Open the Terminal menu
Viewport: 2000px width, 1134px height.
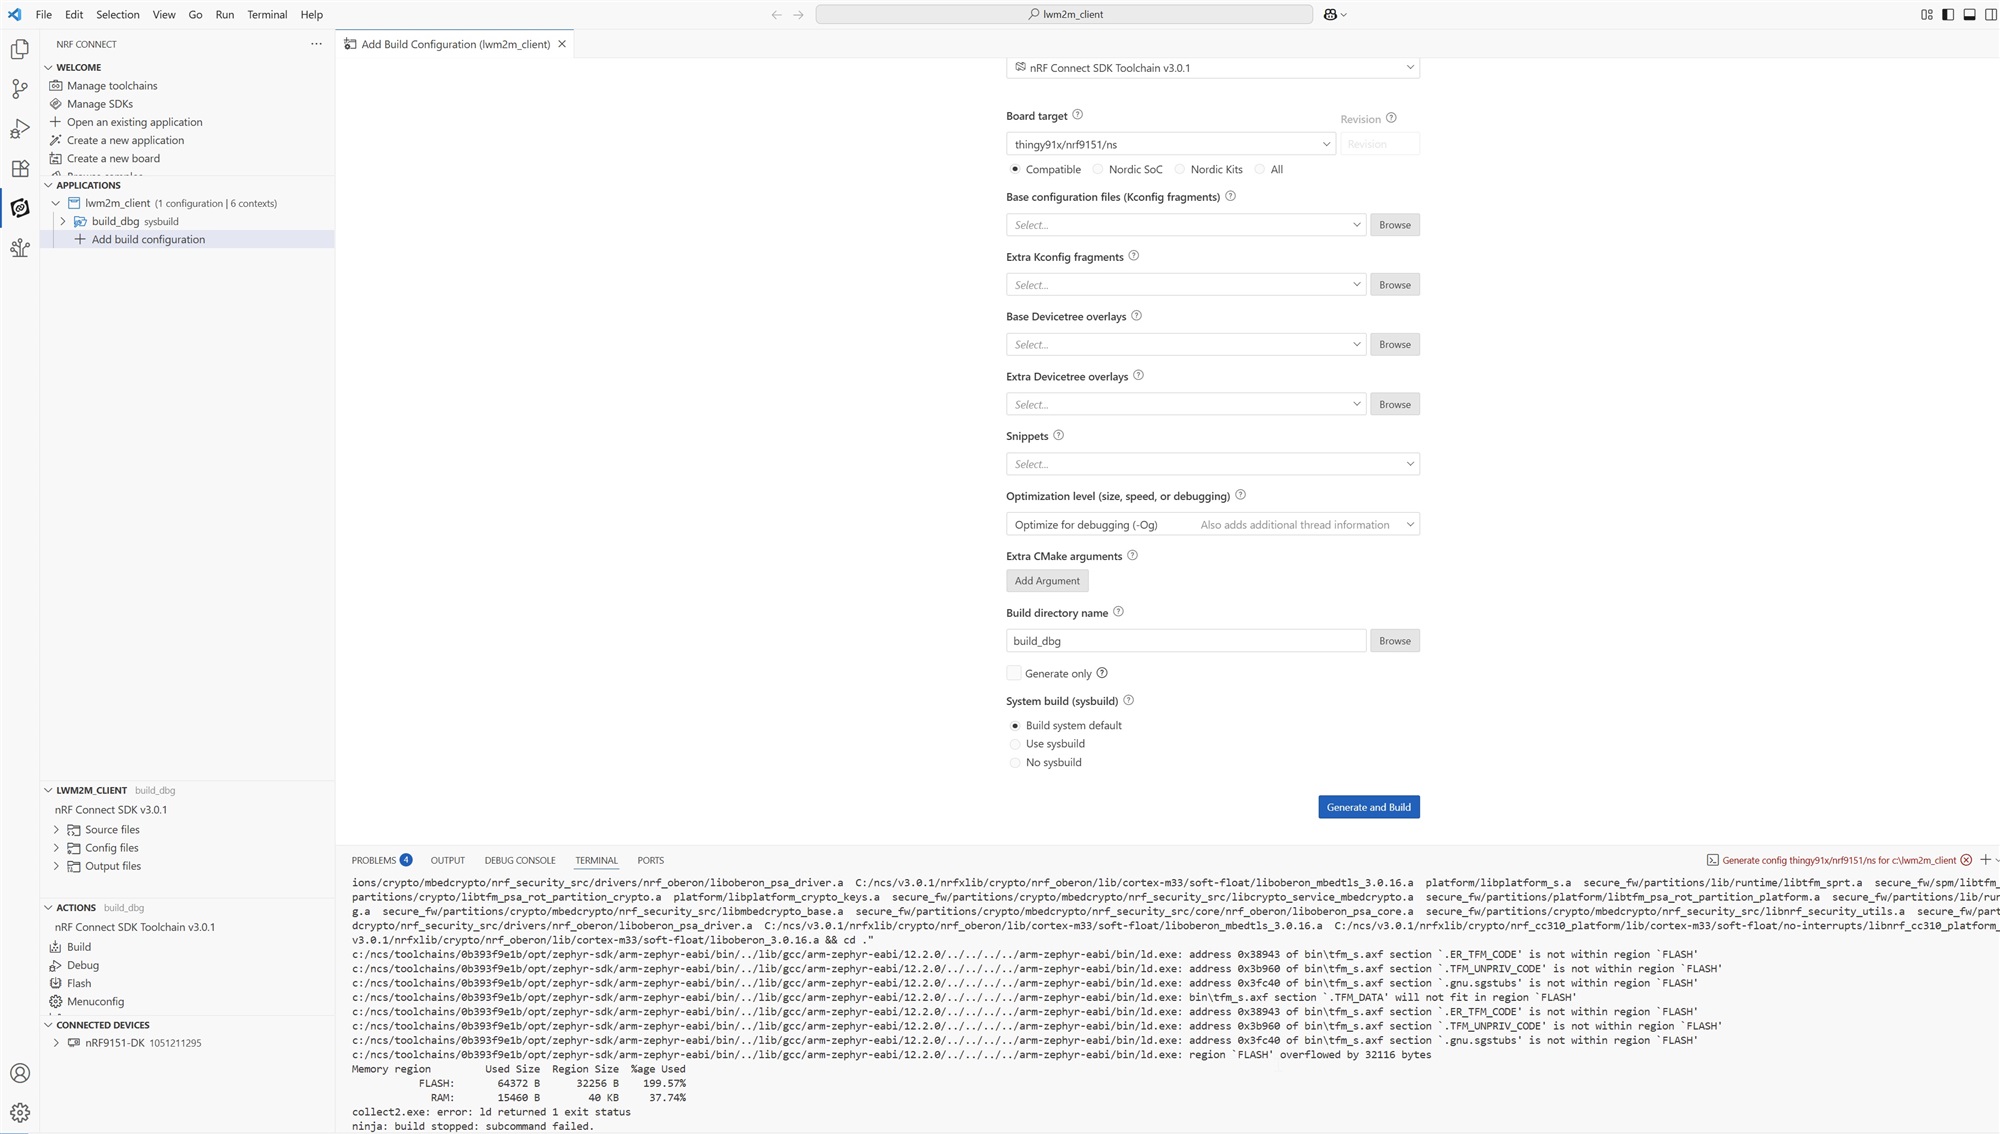(x=267, y=15)
